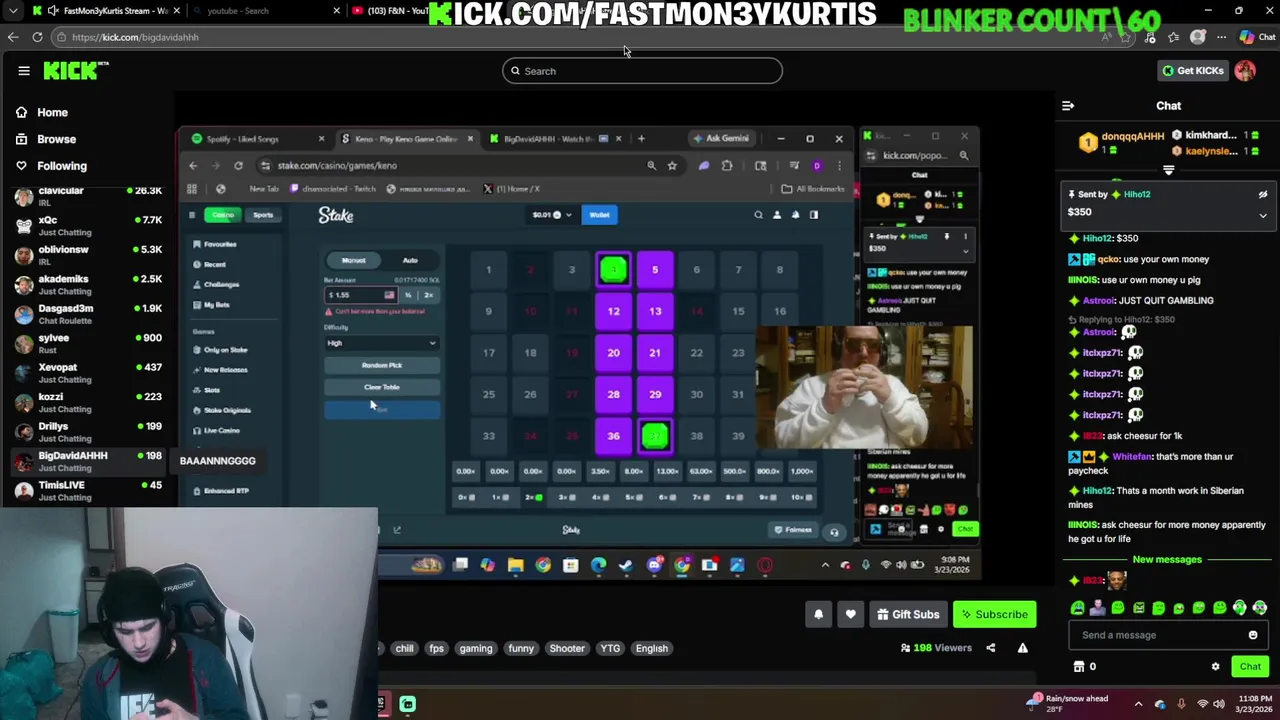Open Windows volume control

[1221, 704]
